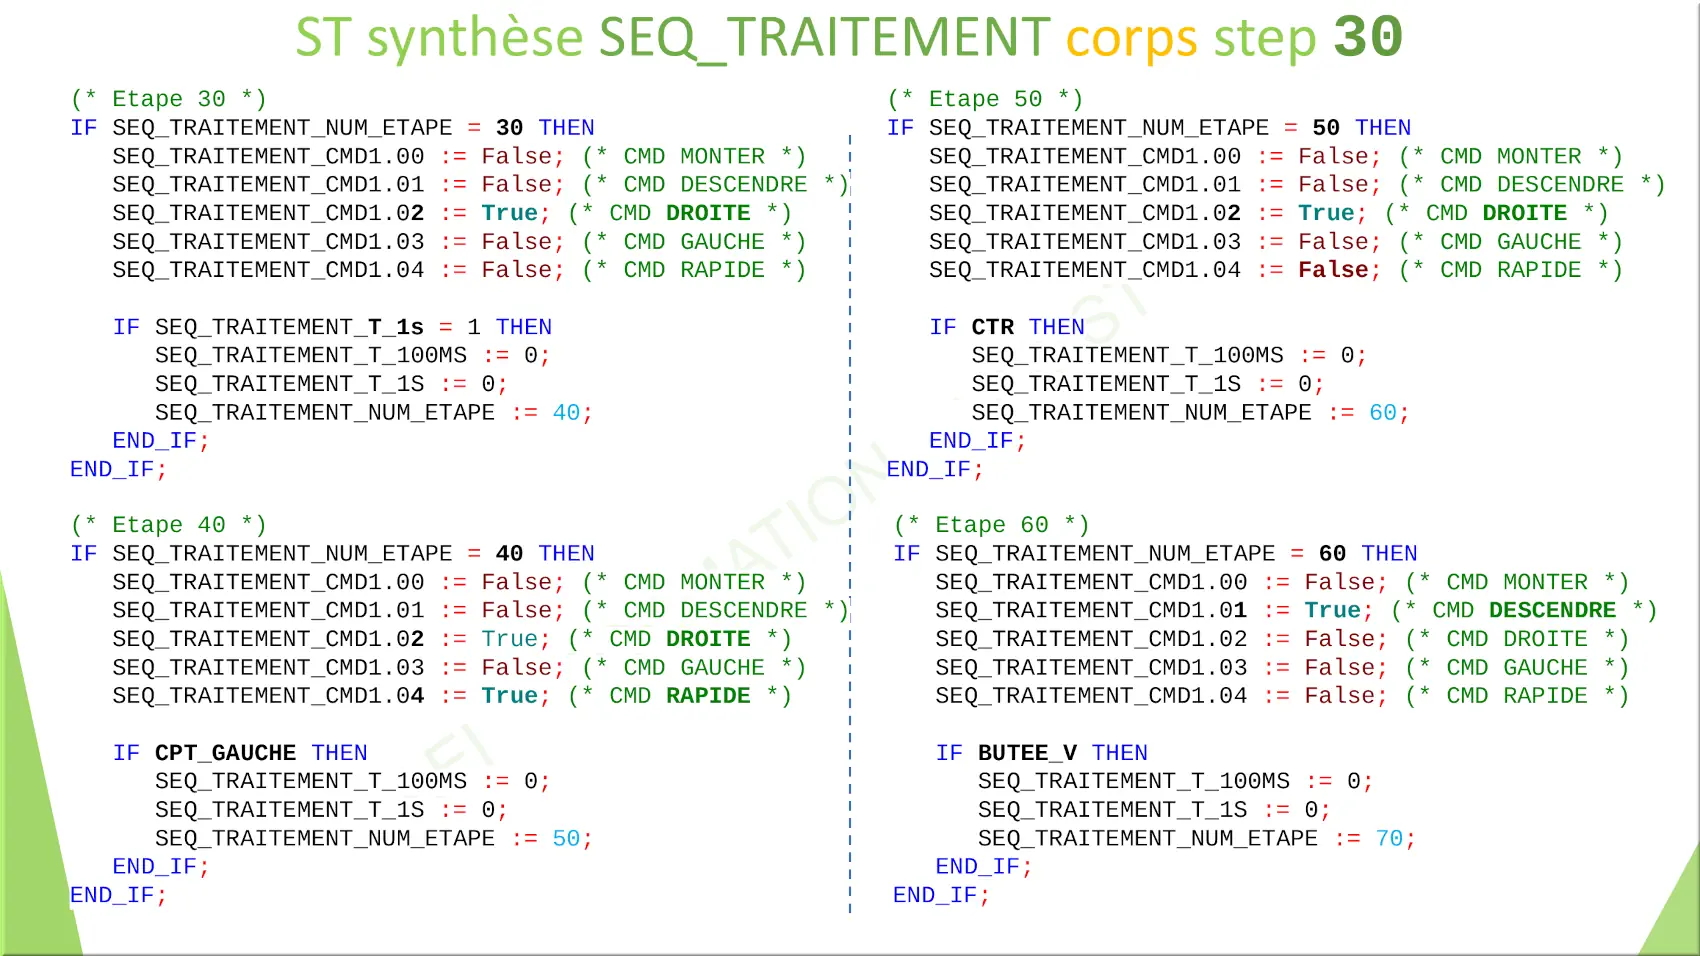Screen dimensions: 1700x956
Task: Select the '(* Etape 30 *)' comment line
Action: (x=169, y=99)
